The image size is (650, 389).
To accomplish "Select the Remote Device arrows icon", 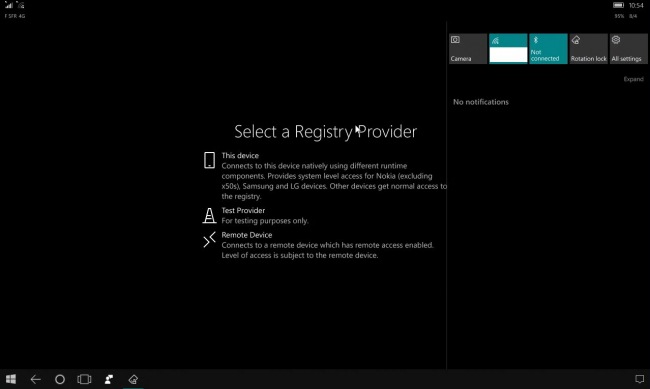I will coord(209,240).
